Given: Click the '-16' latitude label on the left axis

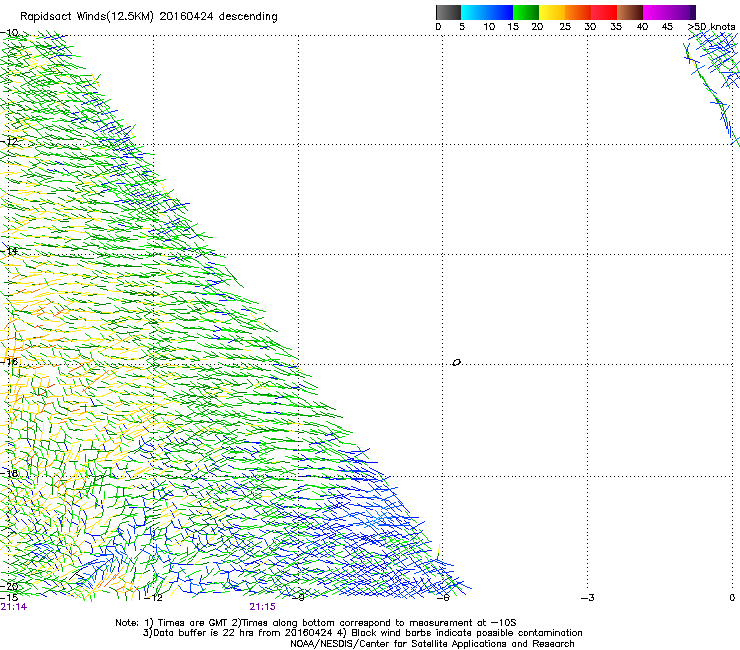Looking at the screenshot, I should 9,362.
